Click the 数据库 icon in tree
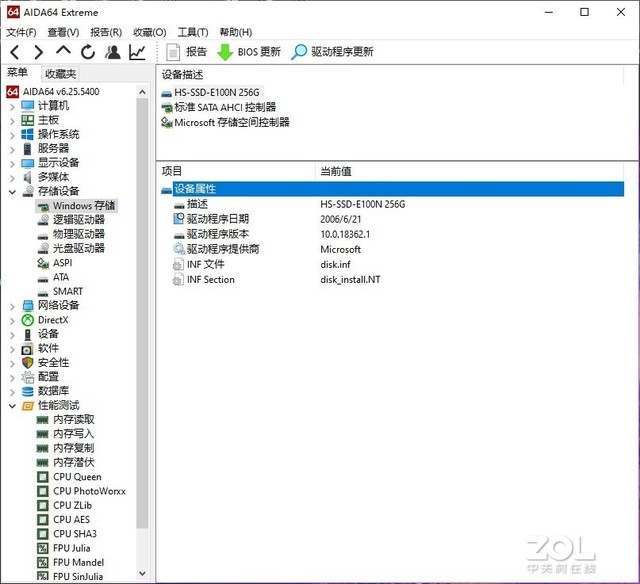640x584 pixels. [x=27, y=392]
